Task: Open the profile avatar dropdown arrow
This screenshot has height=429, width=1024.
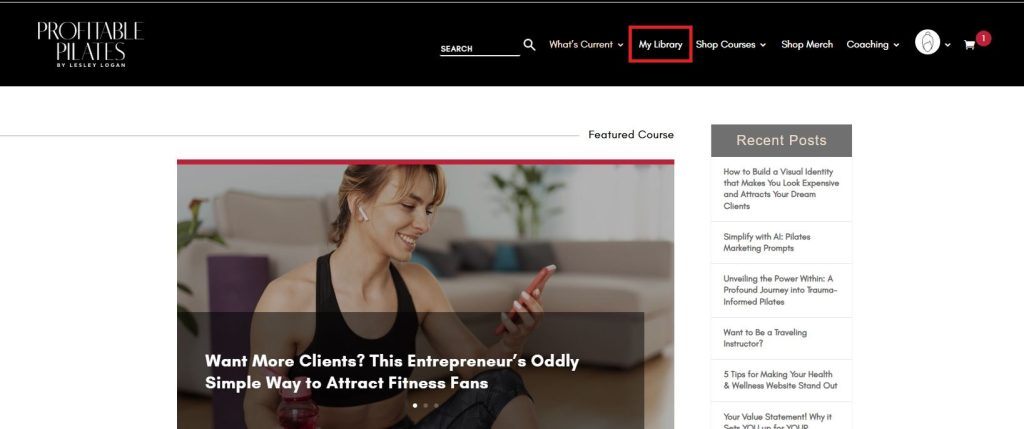Action: (948, 45)
